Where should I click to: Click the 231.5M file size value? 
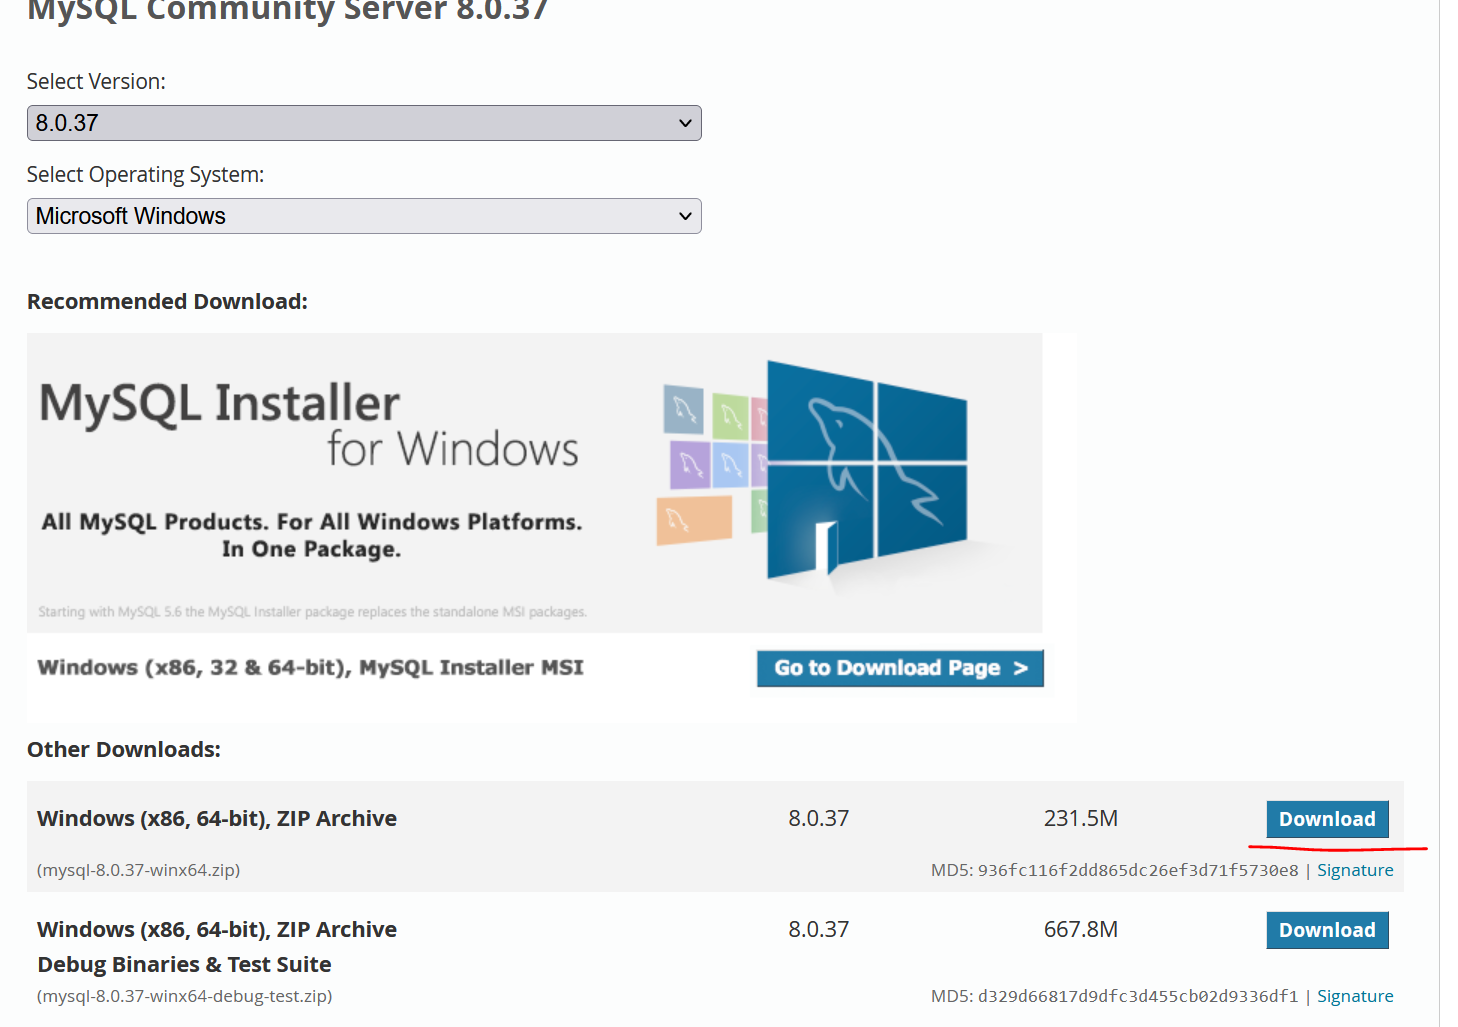[x=1081, y=818]
